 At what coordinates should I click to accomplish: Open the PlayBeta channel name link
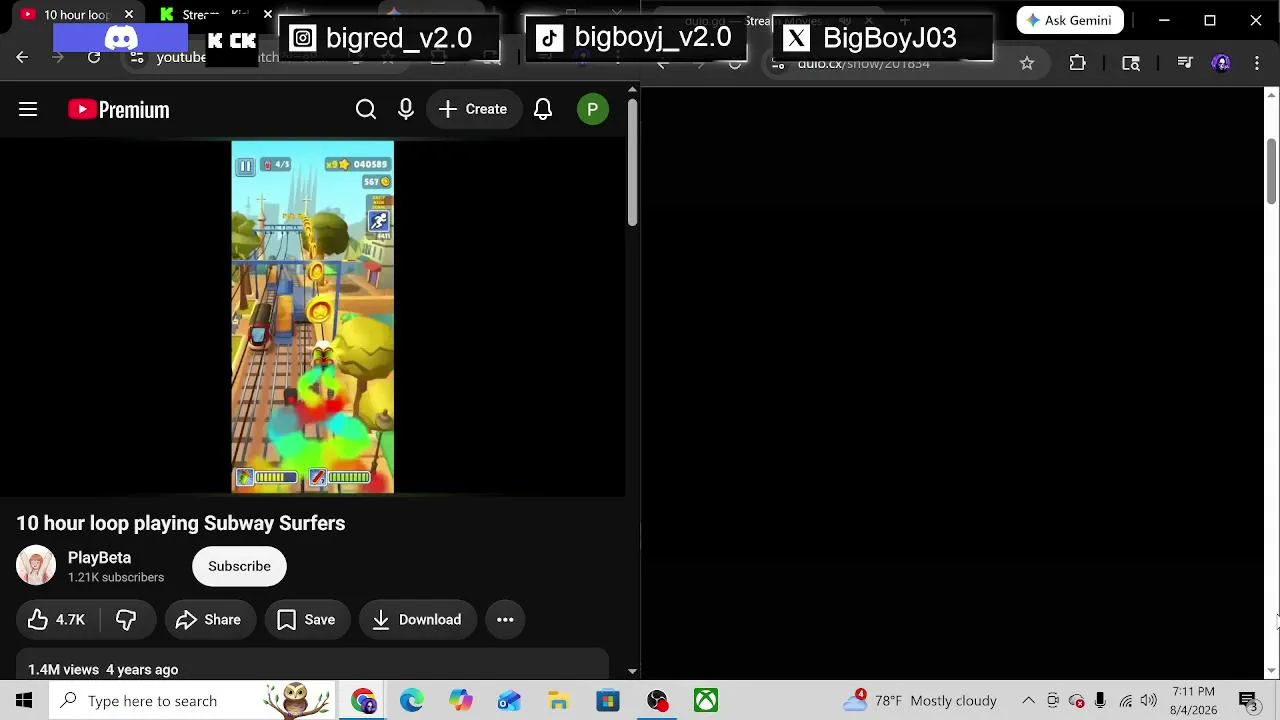(99, 558)
